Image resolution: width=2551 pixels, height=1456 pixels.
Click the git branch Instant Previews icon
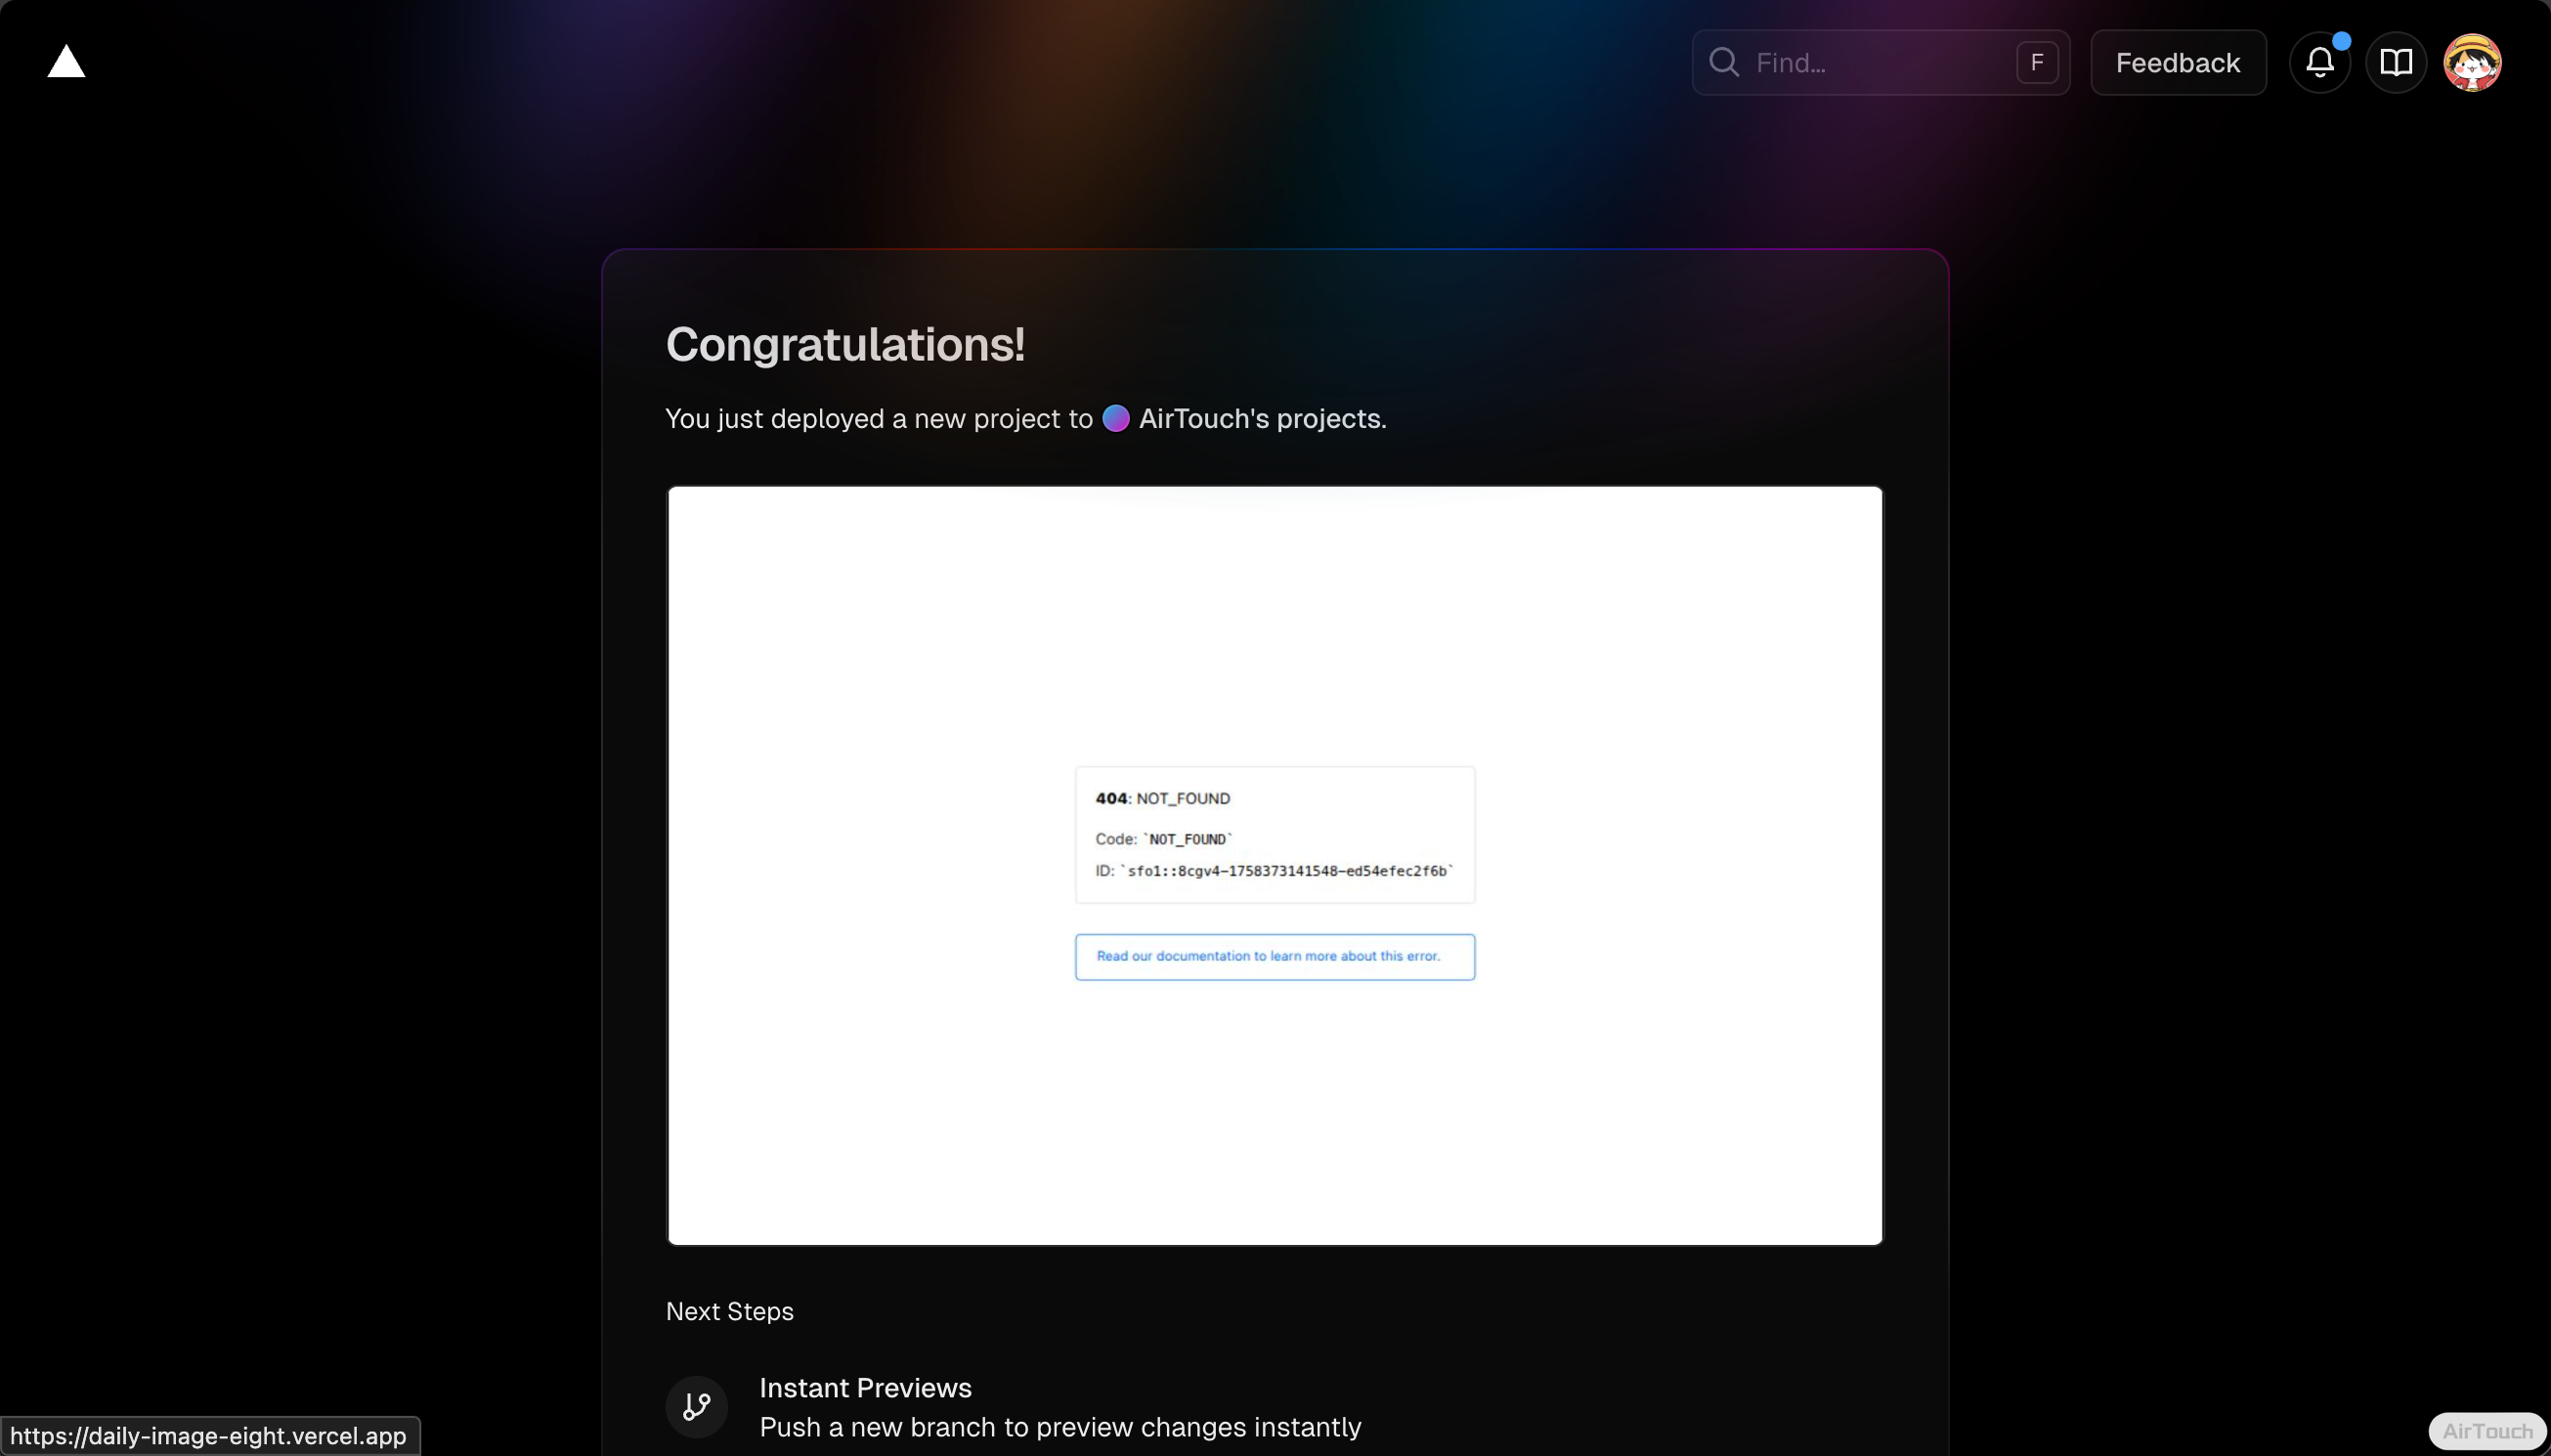pyautogui.click(x=696, y=1406)
